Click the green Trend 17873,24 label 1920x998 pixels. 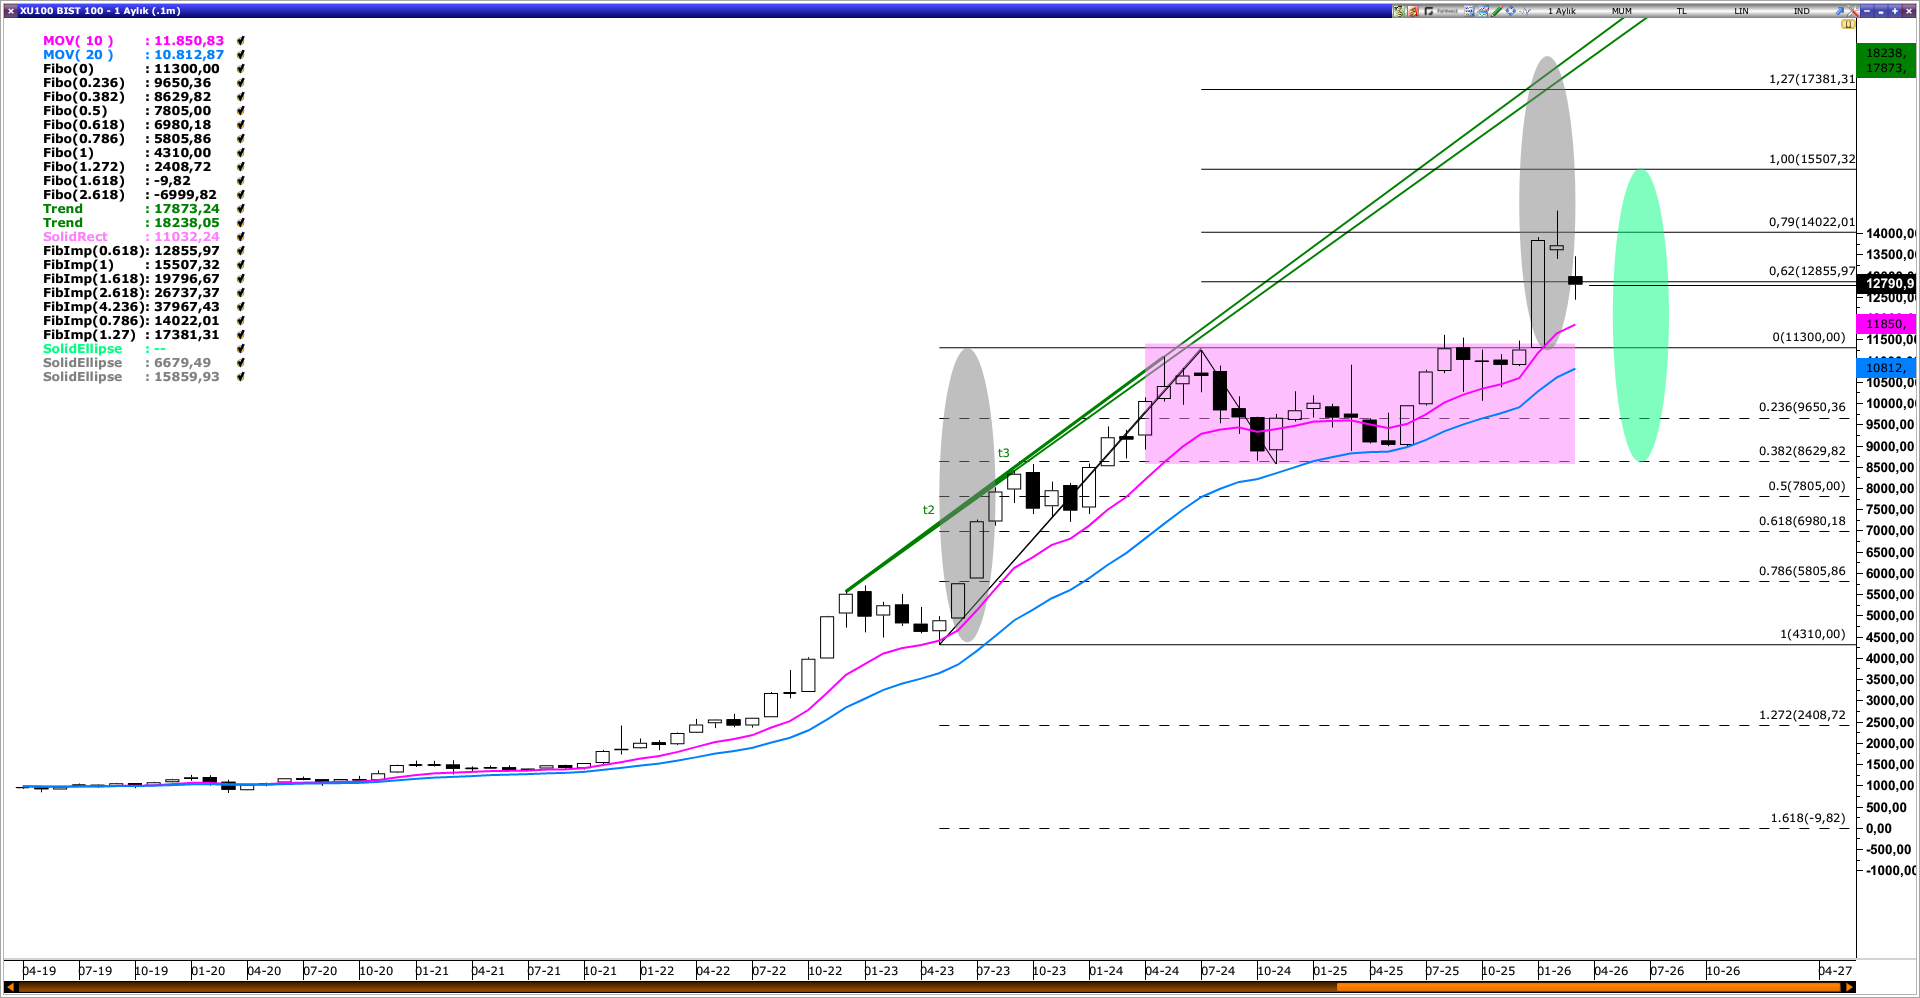click(63, 209)
